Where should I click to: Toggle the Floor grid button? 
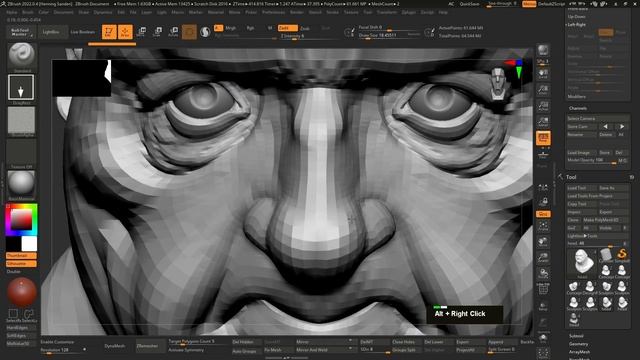pos(543,154)
